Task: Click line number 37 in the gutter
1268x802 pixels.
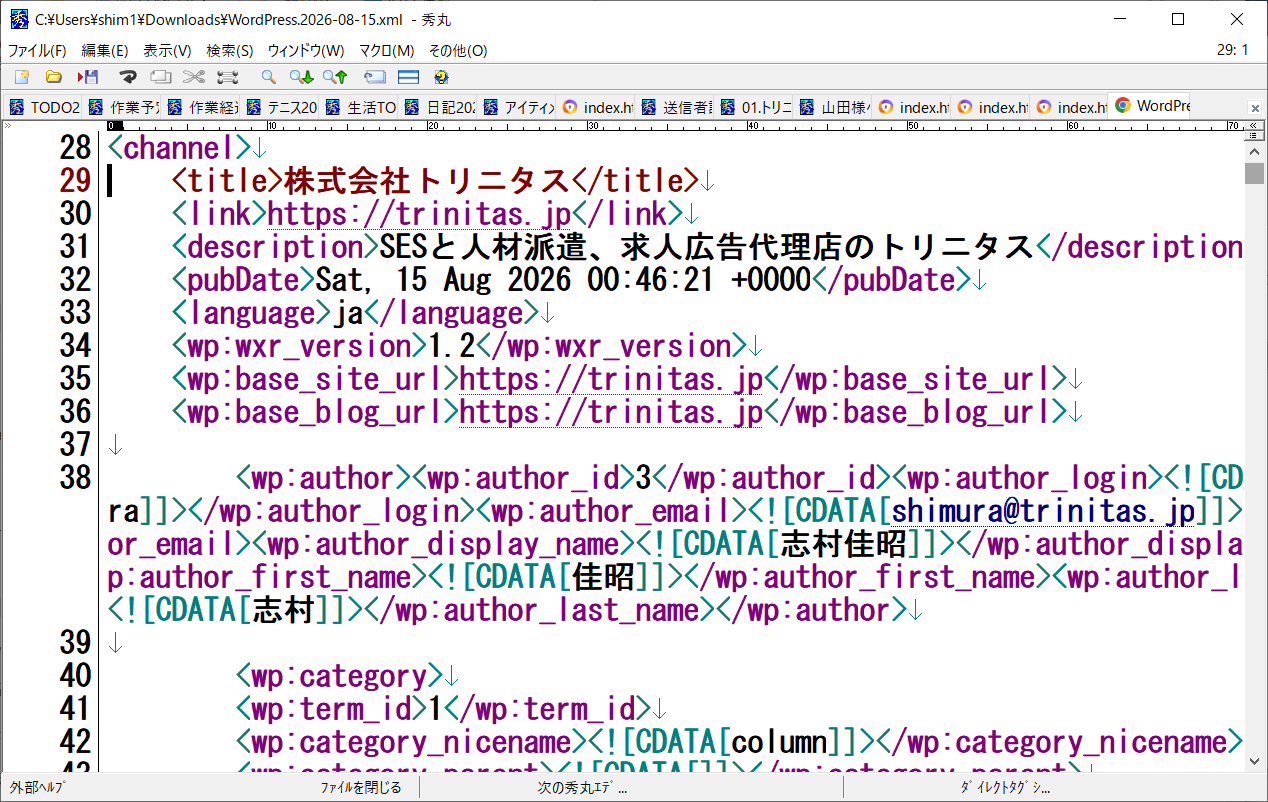Action: (75, 444)
